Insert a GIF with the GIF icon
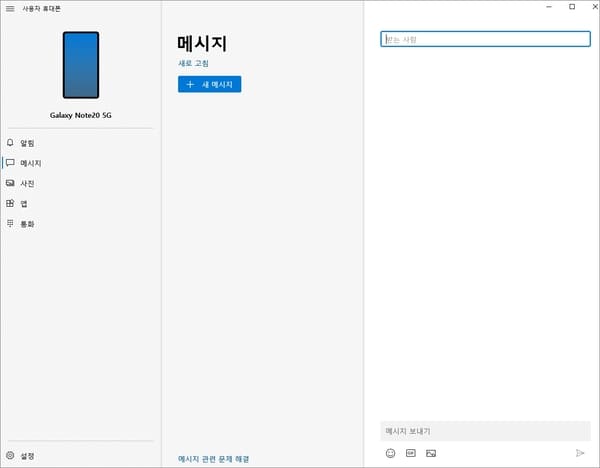The height and width of the screenshot is (468, 600). point(411,453)
